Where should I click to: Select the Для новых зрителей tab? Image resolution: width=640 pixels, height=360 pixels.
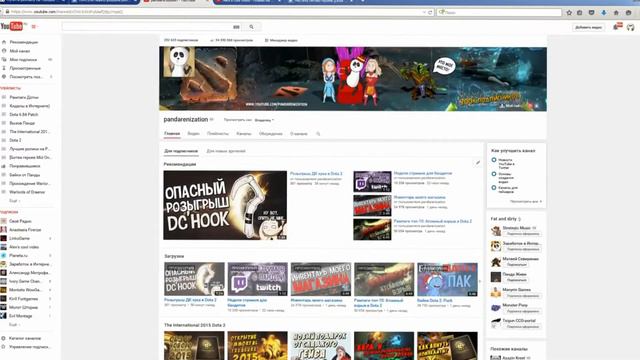[x=226, y=151]
